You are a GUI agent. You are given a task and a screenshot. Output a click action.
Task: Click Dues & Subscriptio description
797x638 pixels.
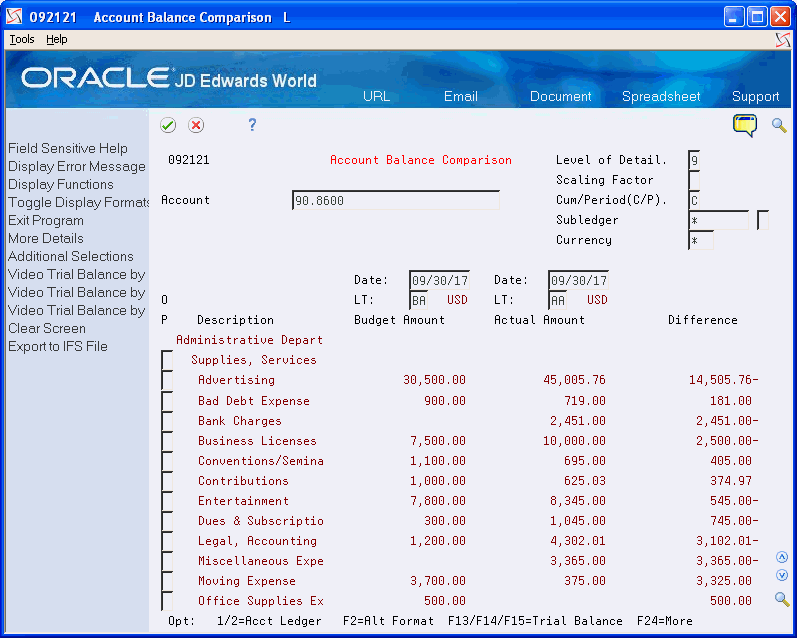tap(261, 521)
